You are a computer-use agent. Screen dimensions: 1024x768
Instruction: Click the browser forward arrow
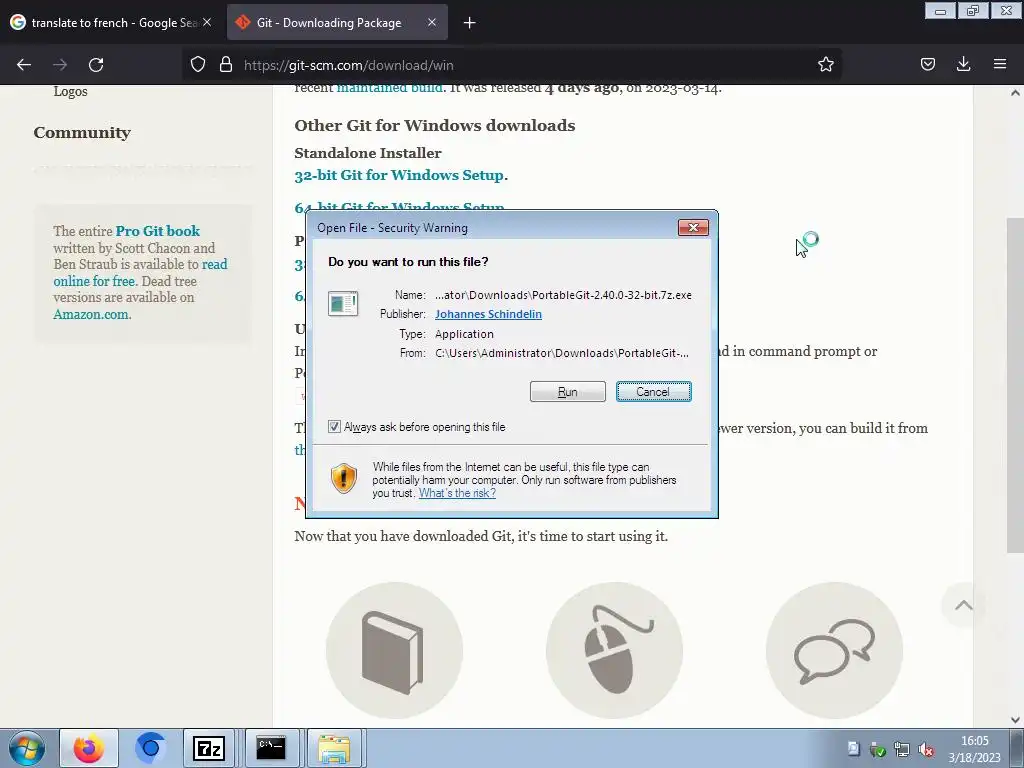point(60,65)
